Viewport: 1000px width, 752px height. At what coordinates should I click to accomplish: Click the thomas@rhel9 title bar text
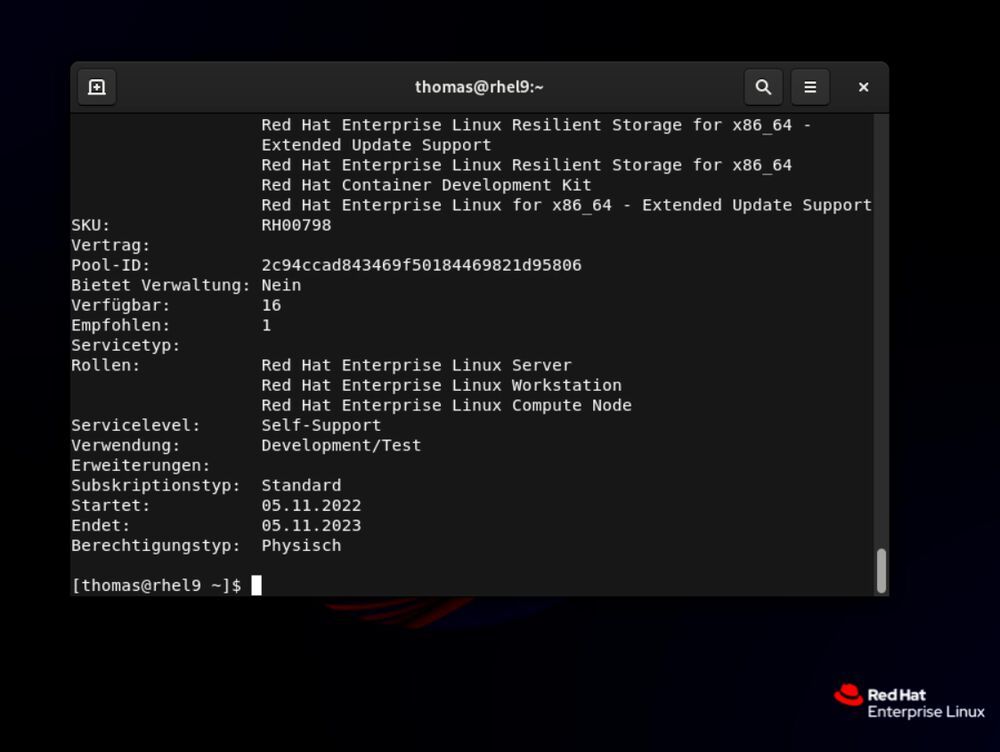coord(479,87)
